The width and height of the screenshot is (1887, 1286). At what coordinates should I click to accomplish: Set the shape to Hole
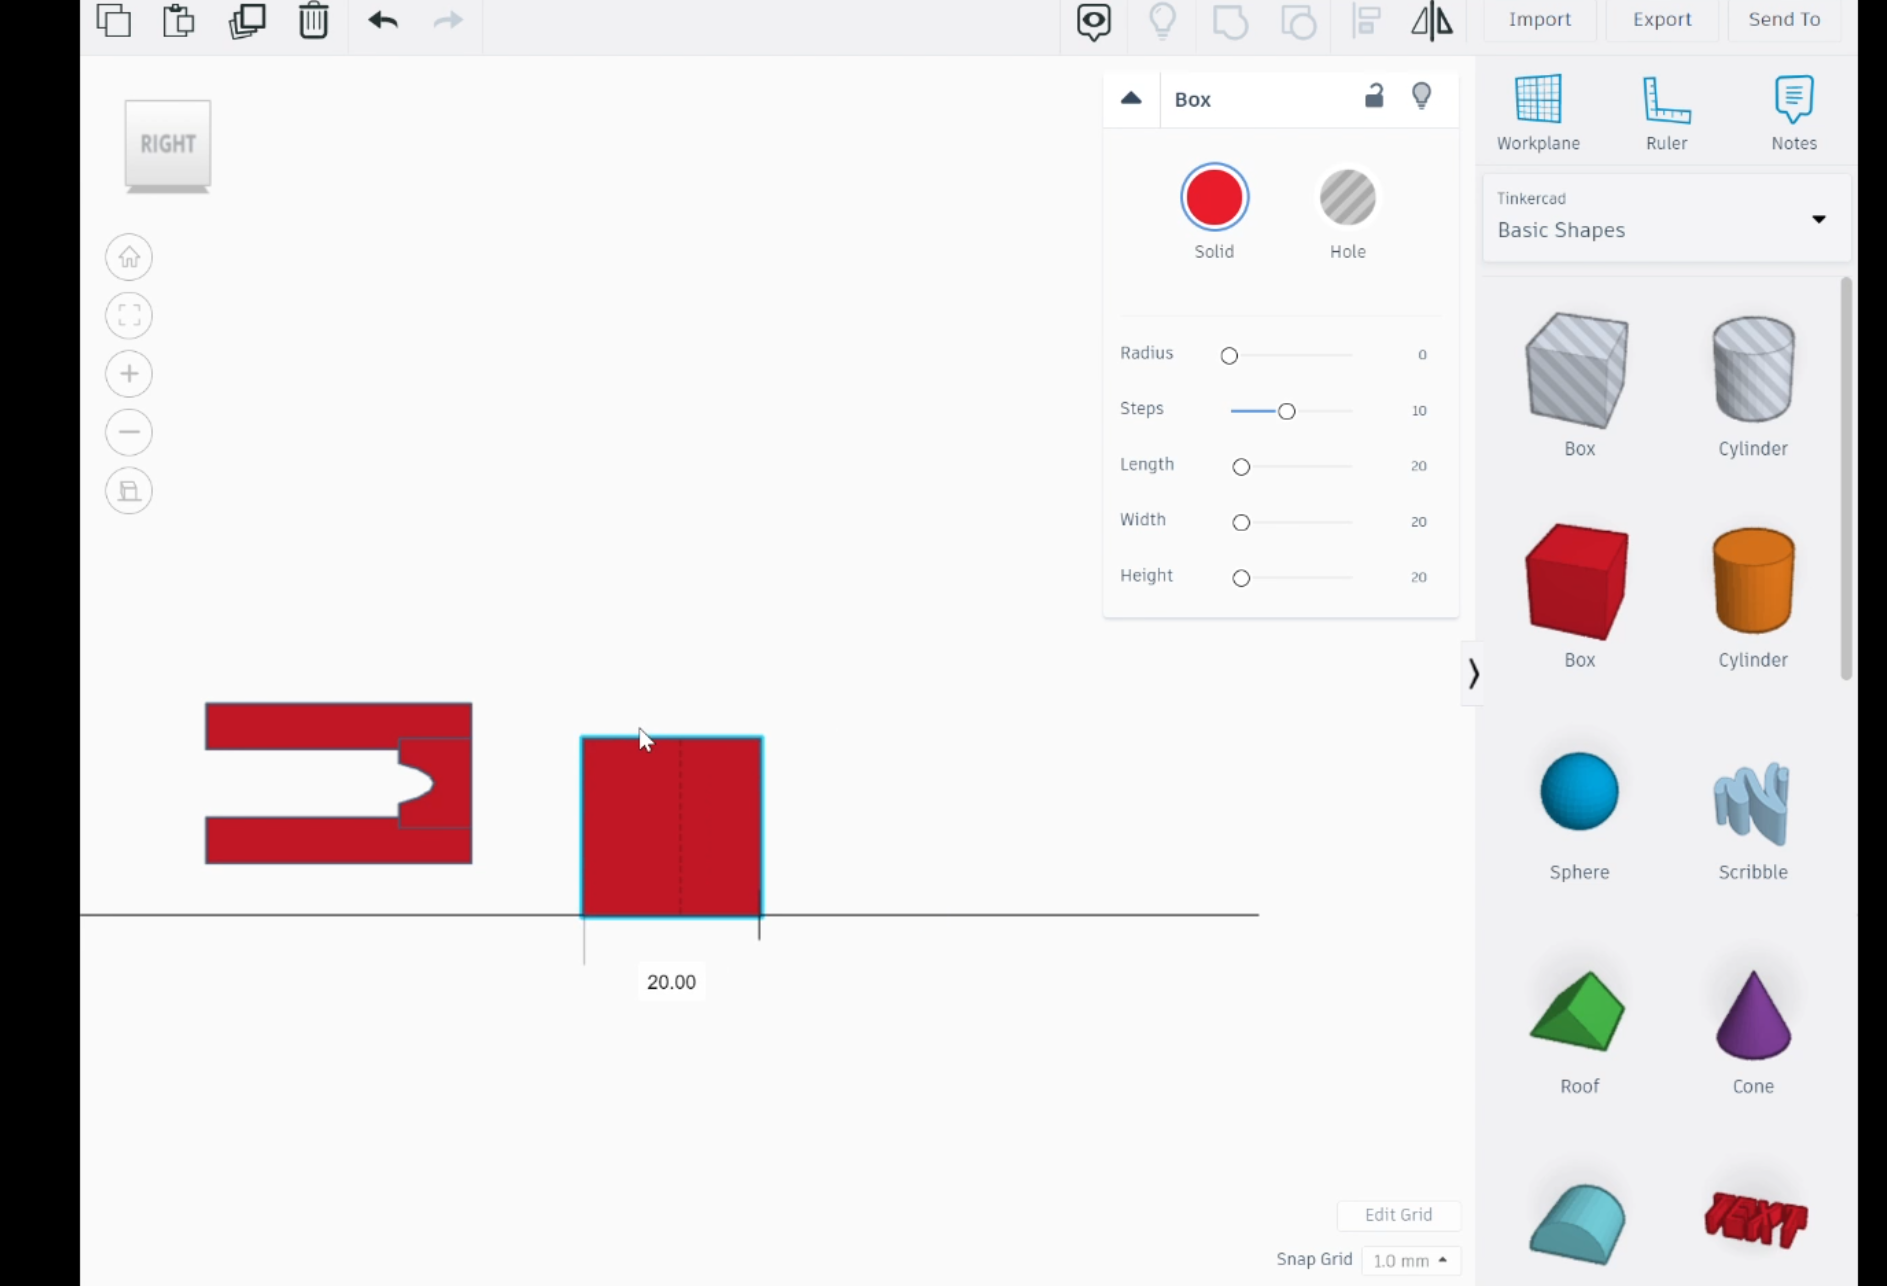click(1347, 197)
